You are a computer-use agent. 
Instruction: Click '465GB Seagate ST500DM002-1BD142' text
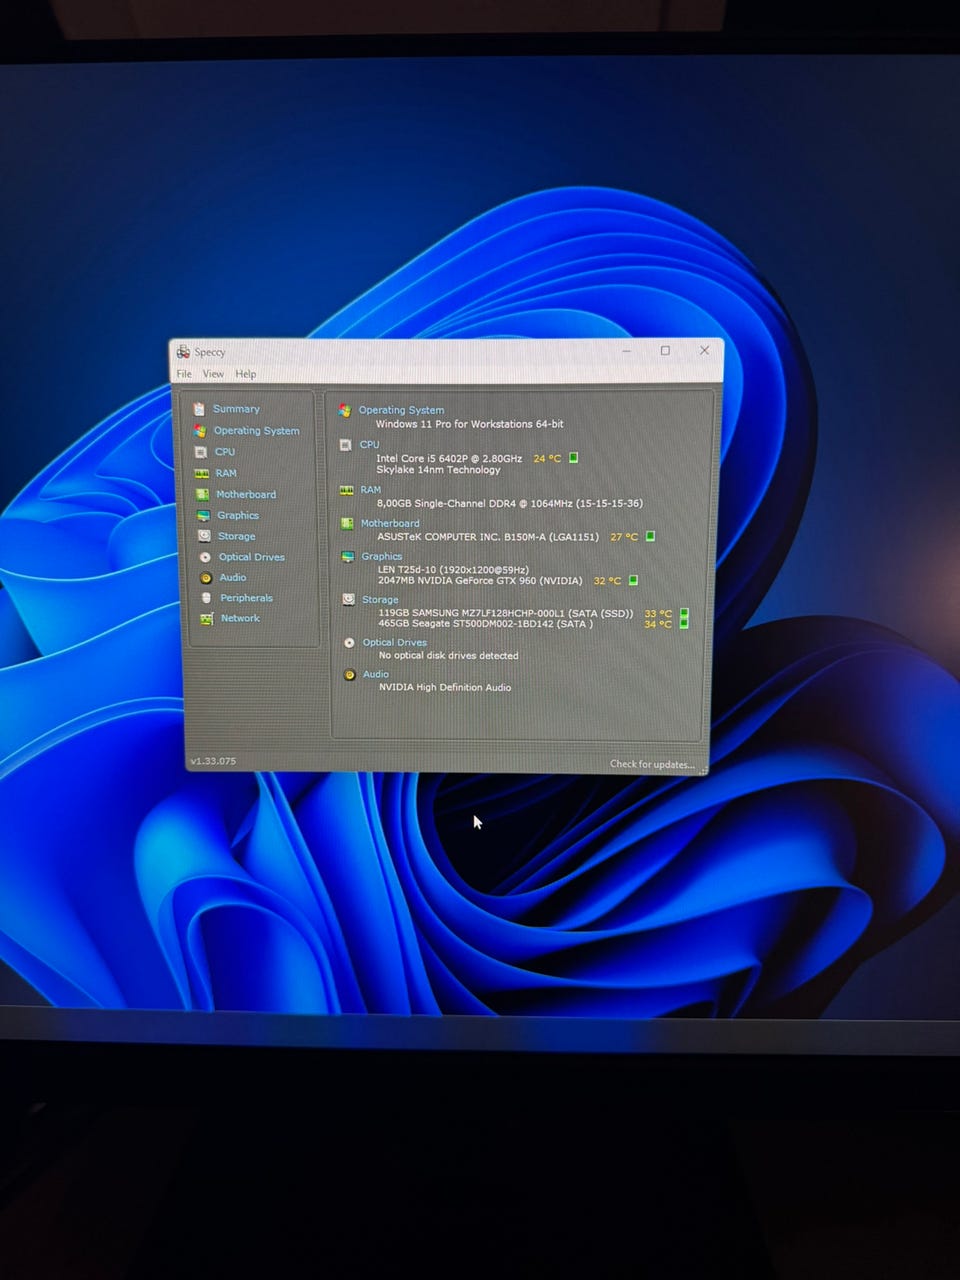point(465,624)
